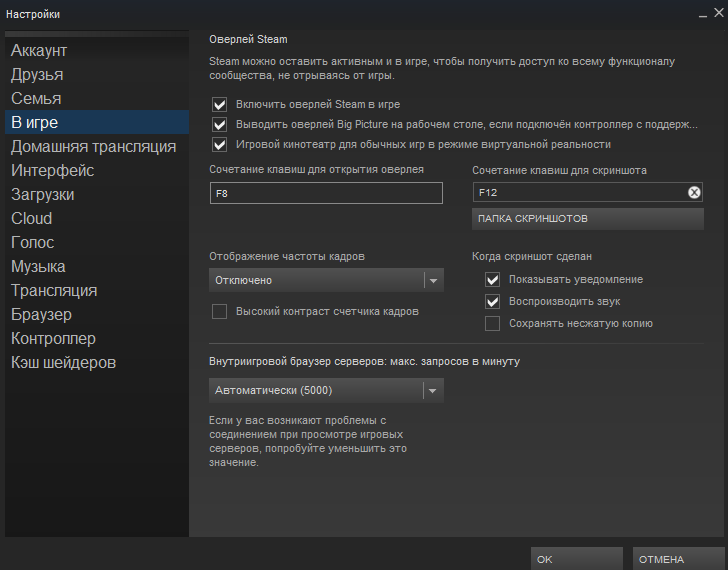Viewport: 728px width, 570px height.
Task: Cancel changes with the ОТМЕНА button
Action: coord(679,559)
